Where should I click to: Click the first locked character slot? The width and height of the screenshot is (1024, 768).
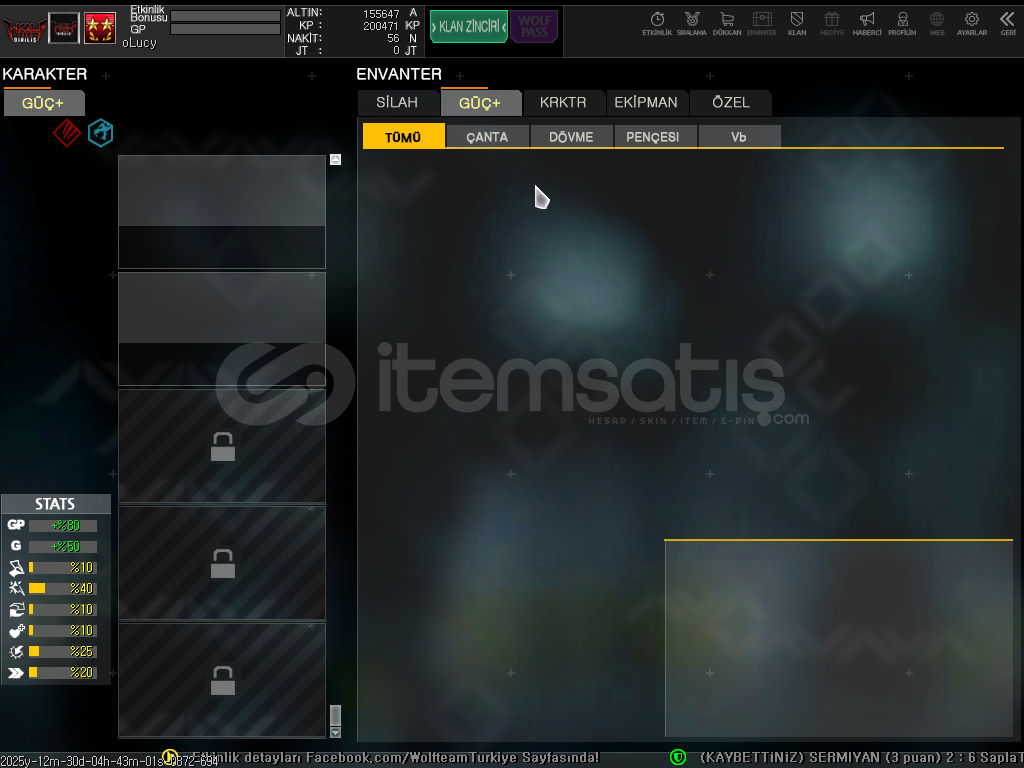point(222,446)
